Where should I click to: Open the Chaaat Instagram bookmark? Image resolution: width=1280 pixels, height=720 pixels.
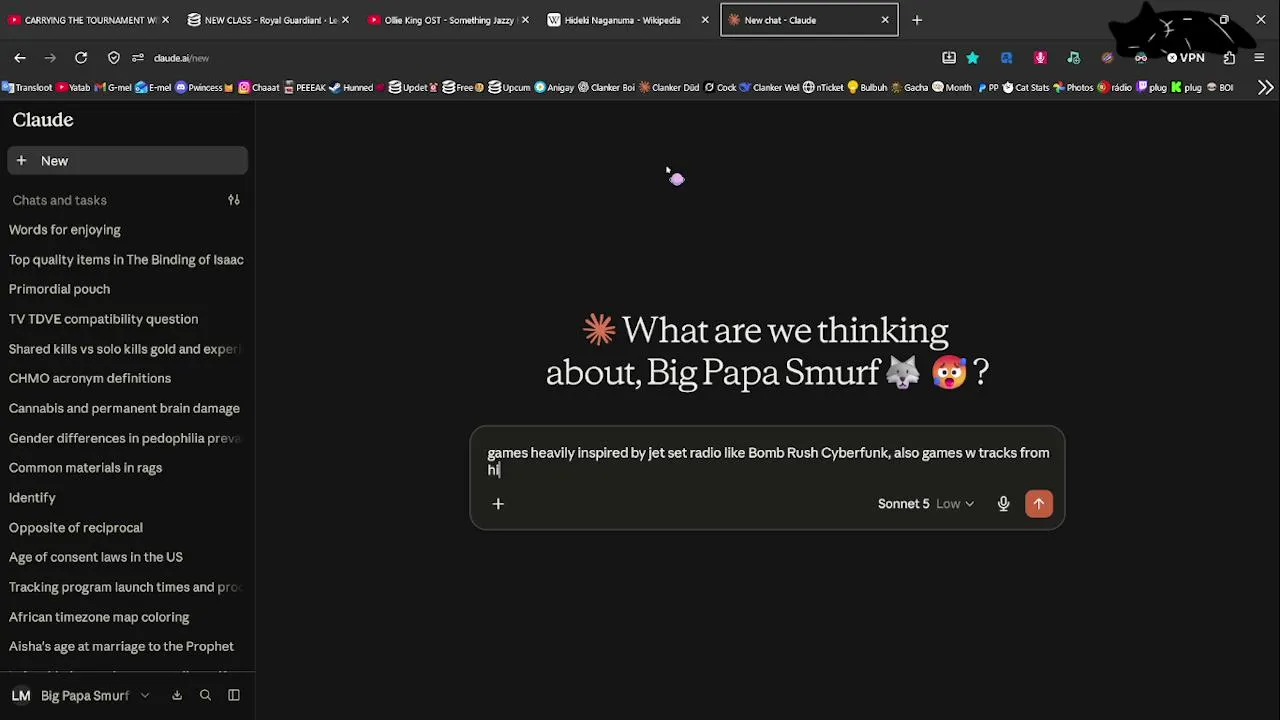(259, 87)
